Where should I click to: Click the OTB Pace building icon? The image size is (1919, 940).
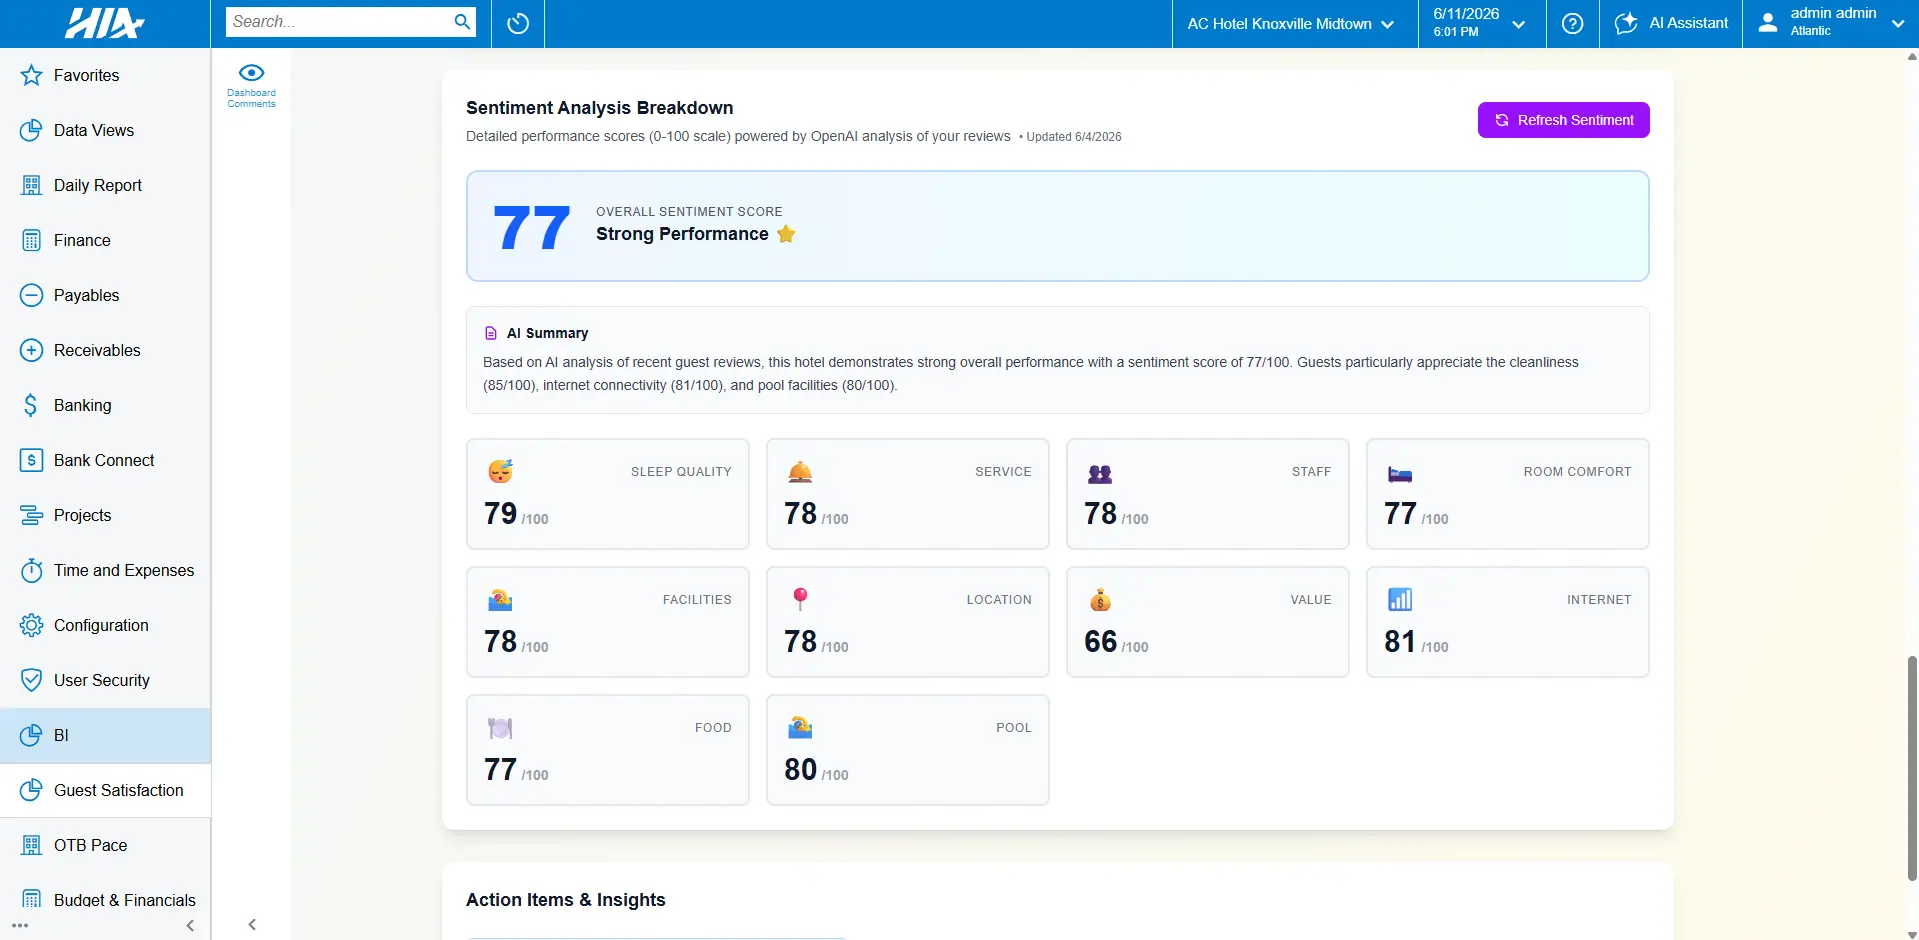coord(31,845)
